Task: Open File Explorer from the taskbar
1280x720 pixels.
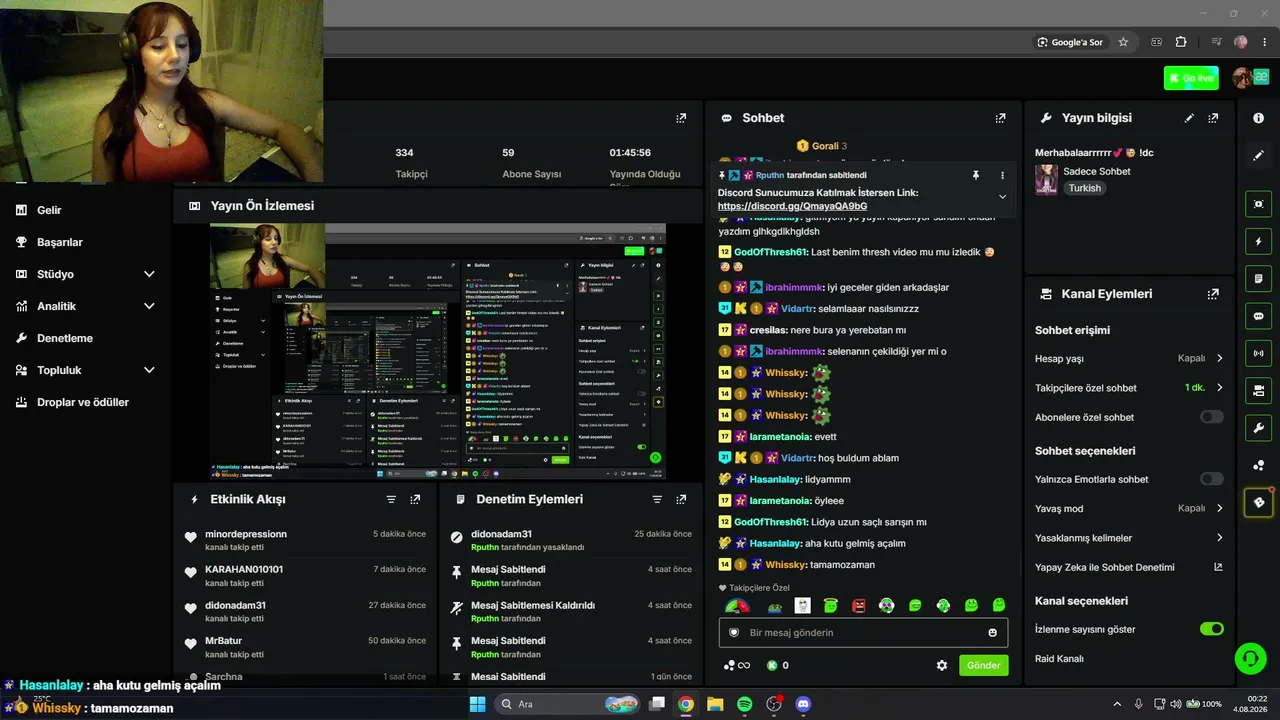Action: click(715, 704)
